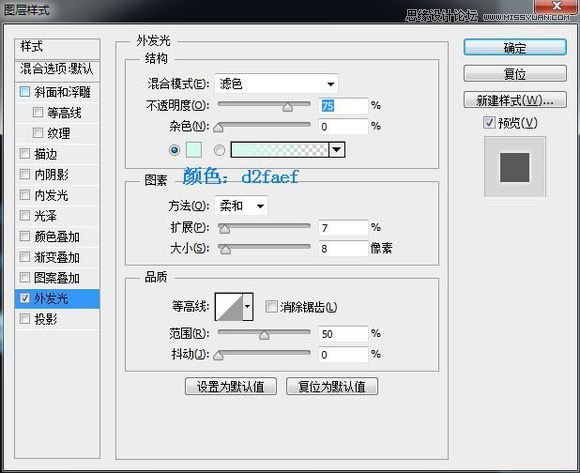Click the 不透明度 value field showing 75

pos(344,106)
